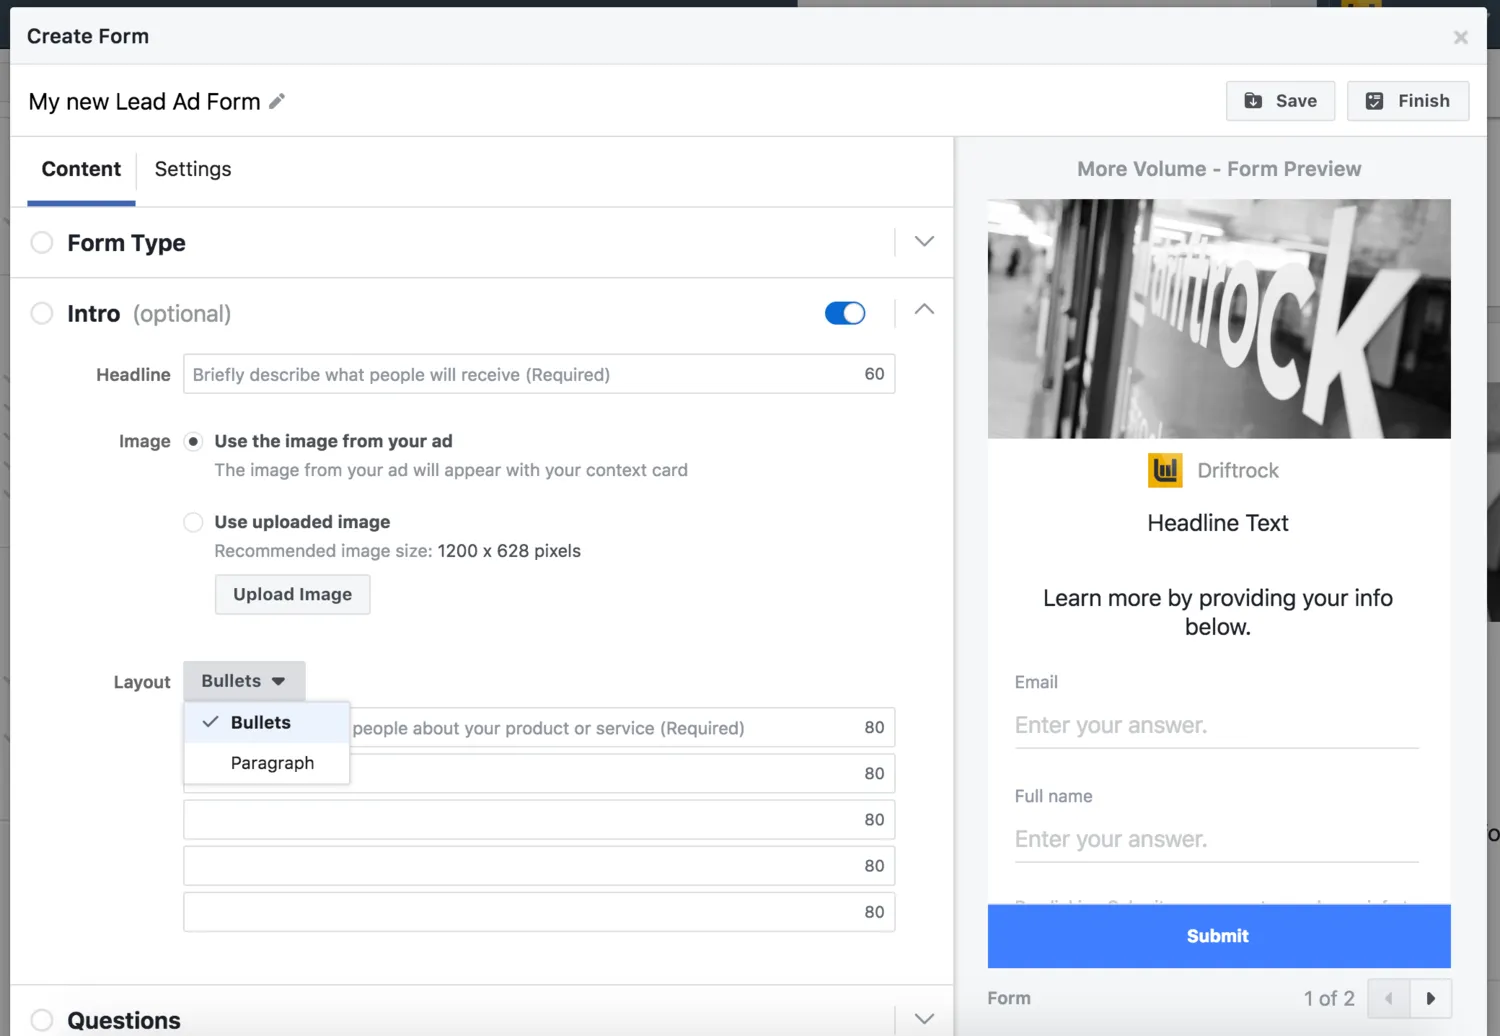Toggle off the Intro section switch
1500x1036 pixels.
(845, 313)
